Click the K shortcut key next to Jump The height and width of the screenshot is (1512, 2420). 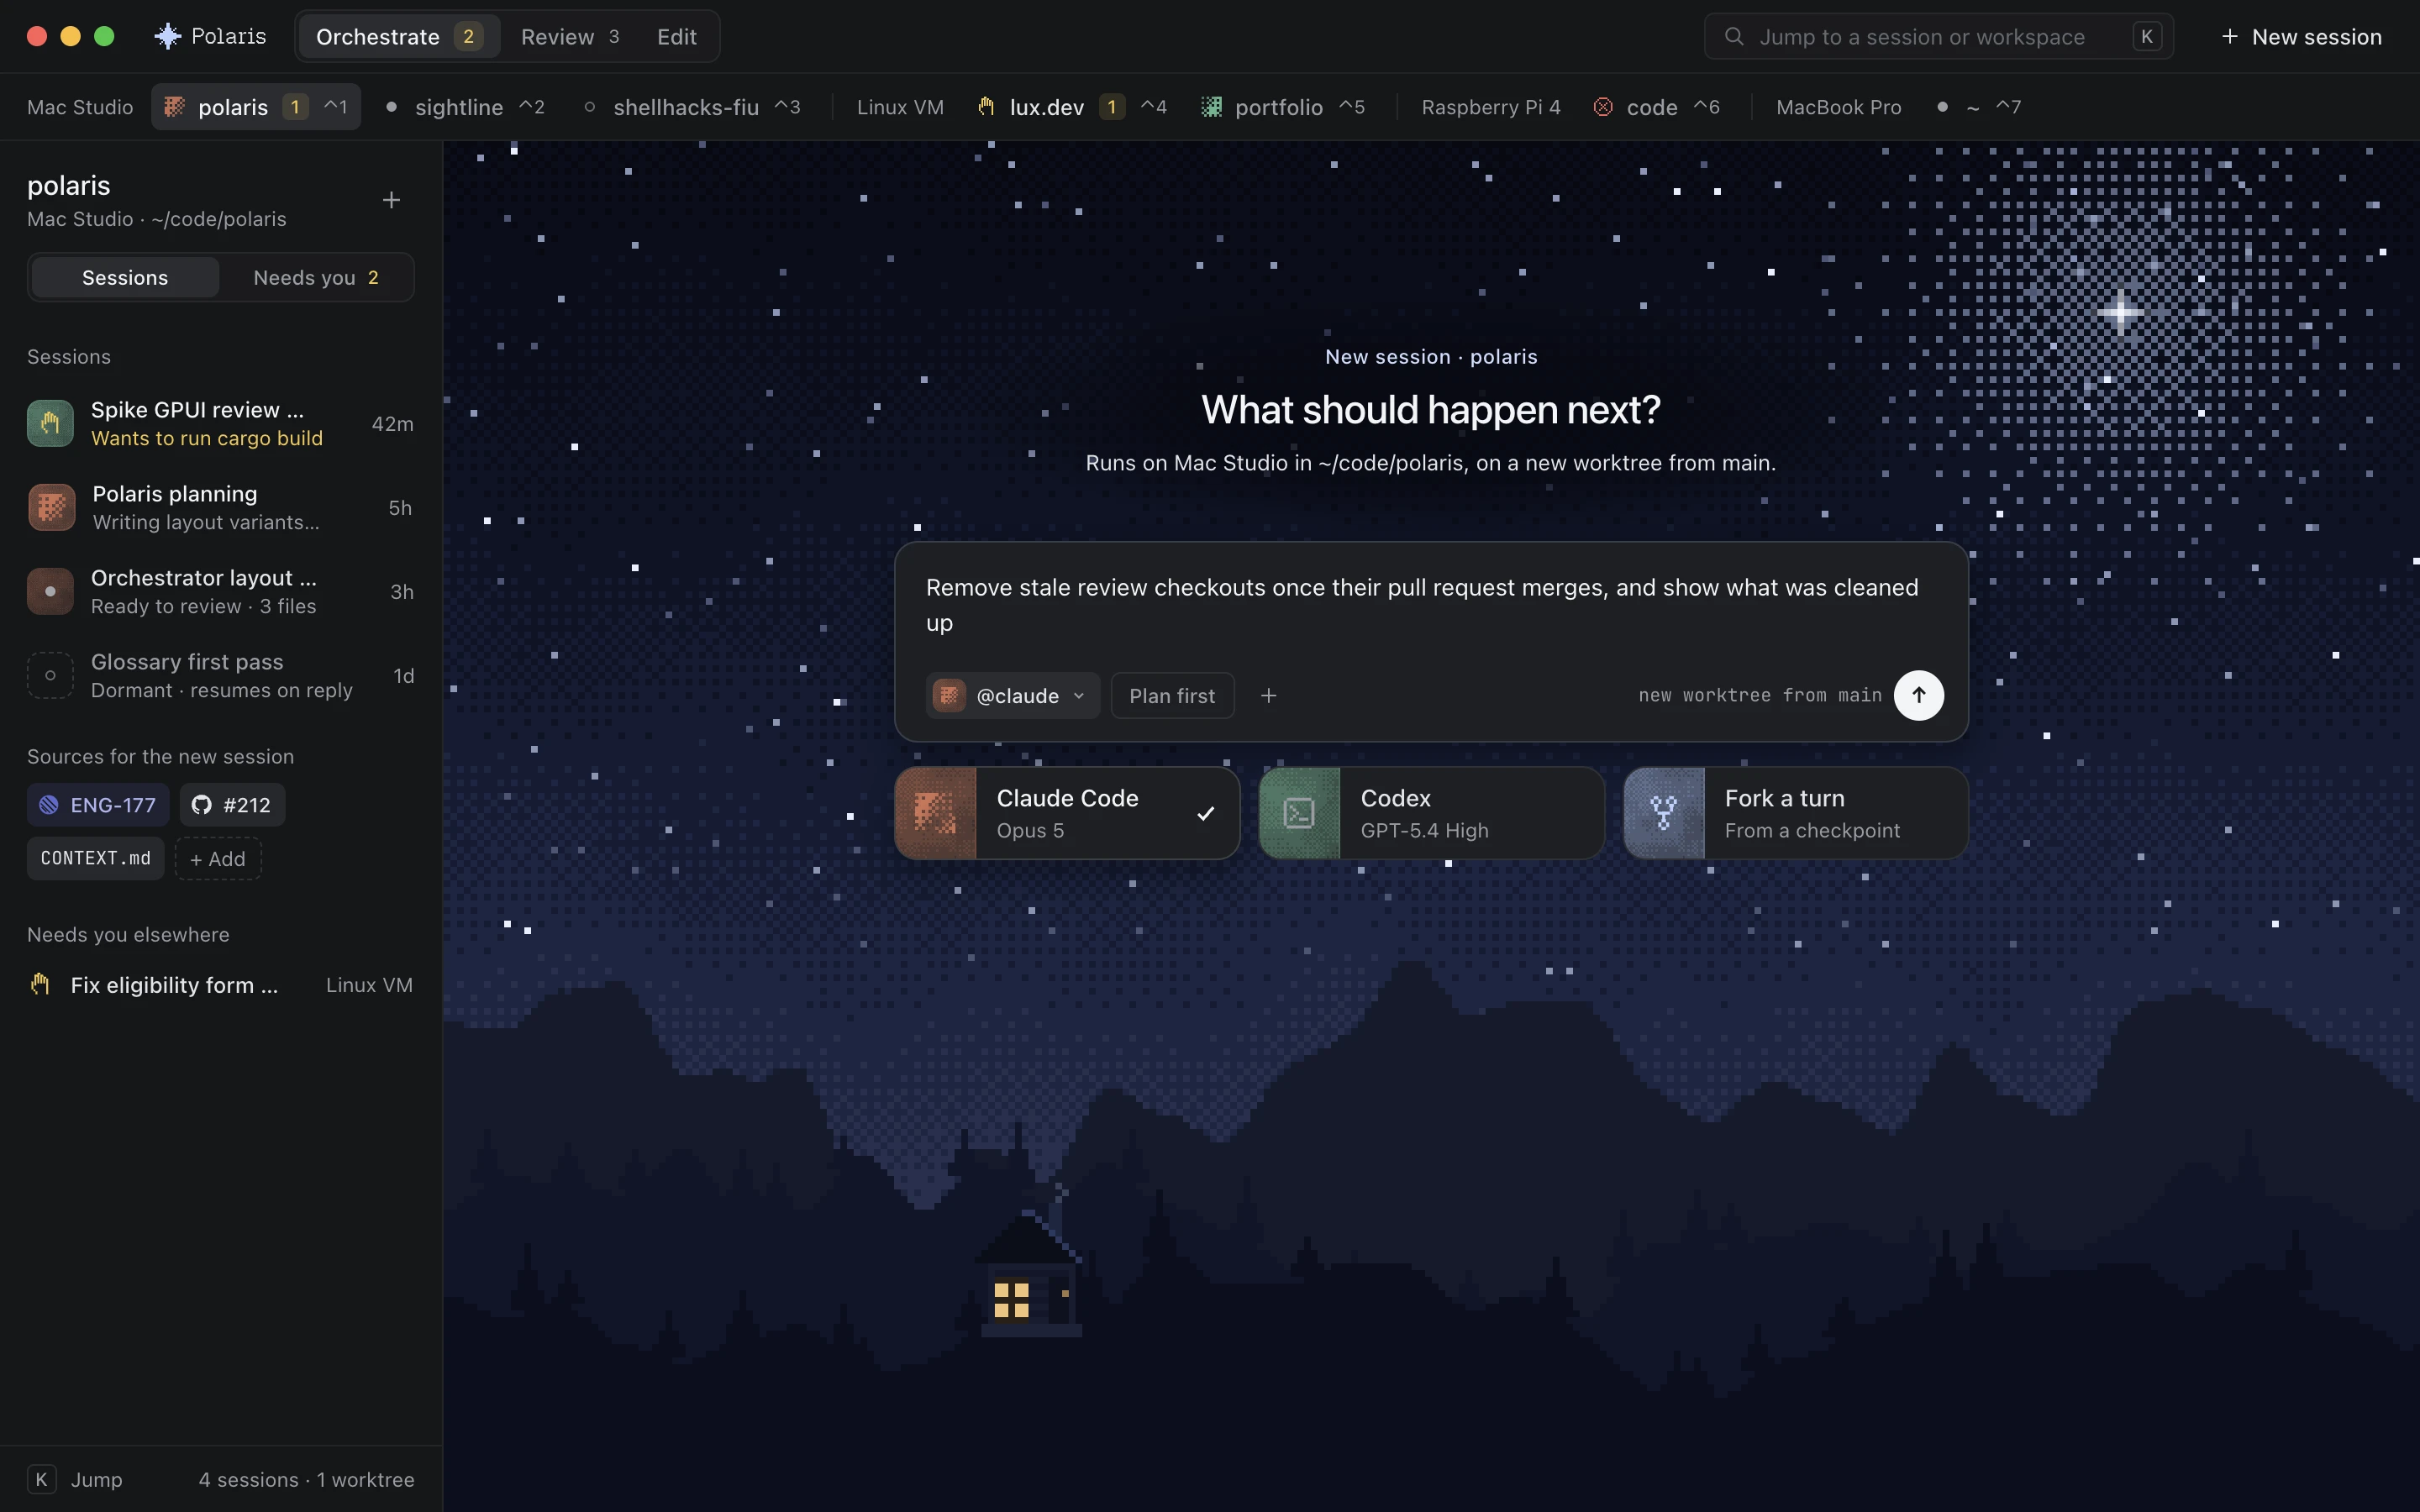[41, 1479]
